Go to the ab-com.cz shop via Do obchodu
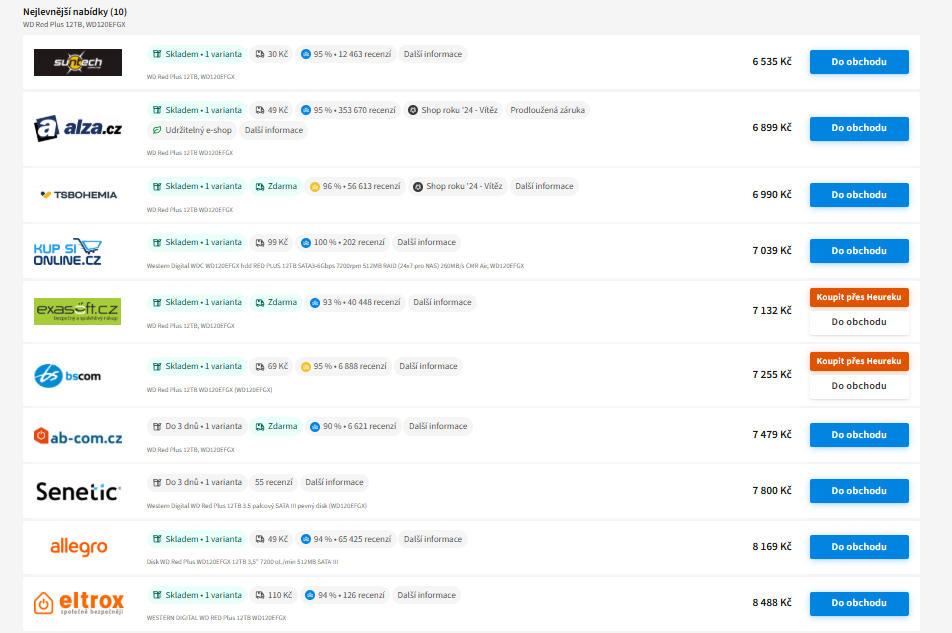 (858, 435)
